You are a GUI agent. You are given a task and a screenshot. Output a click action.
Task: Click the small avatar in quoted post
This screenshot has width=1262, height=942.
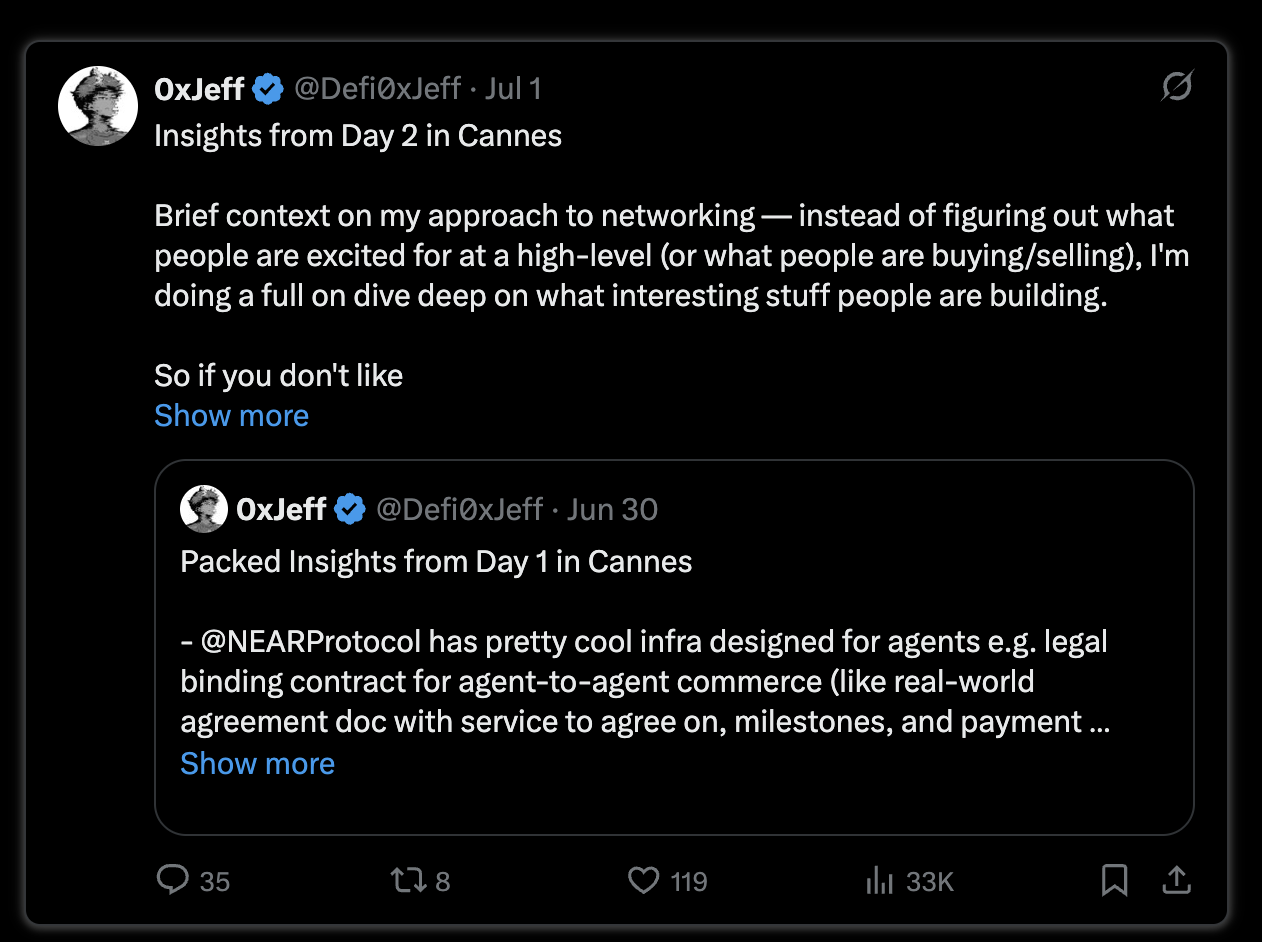(204, 509)
